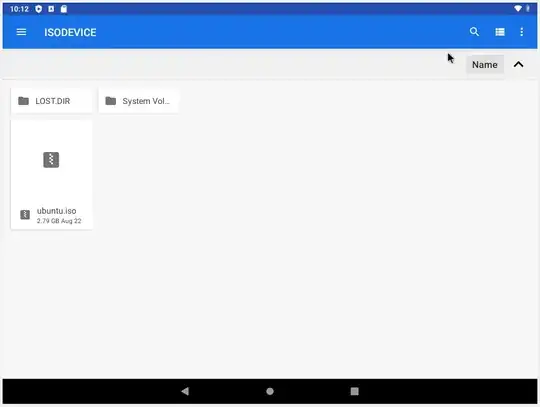Click the small archive icon beside ubuntu.iso

[x=25, y=215]
